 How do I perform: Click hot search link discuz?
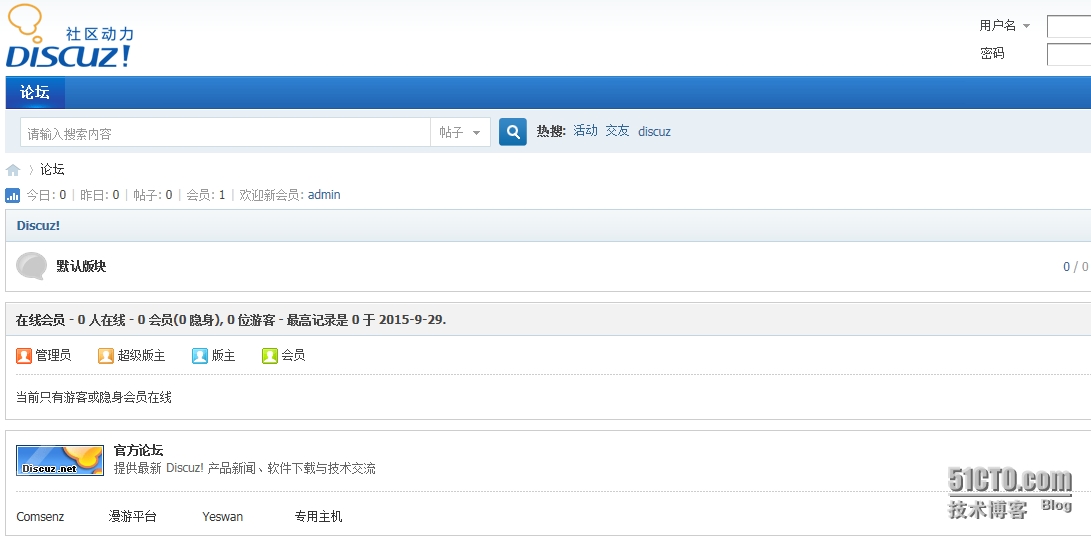point(654,132)
